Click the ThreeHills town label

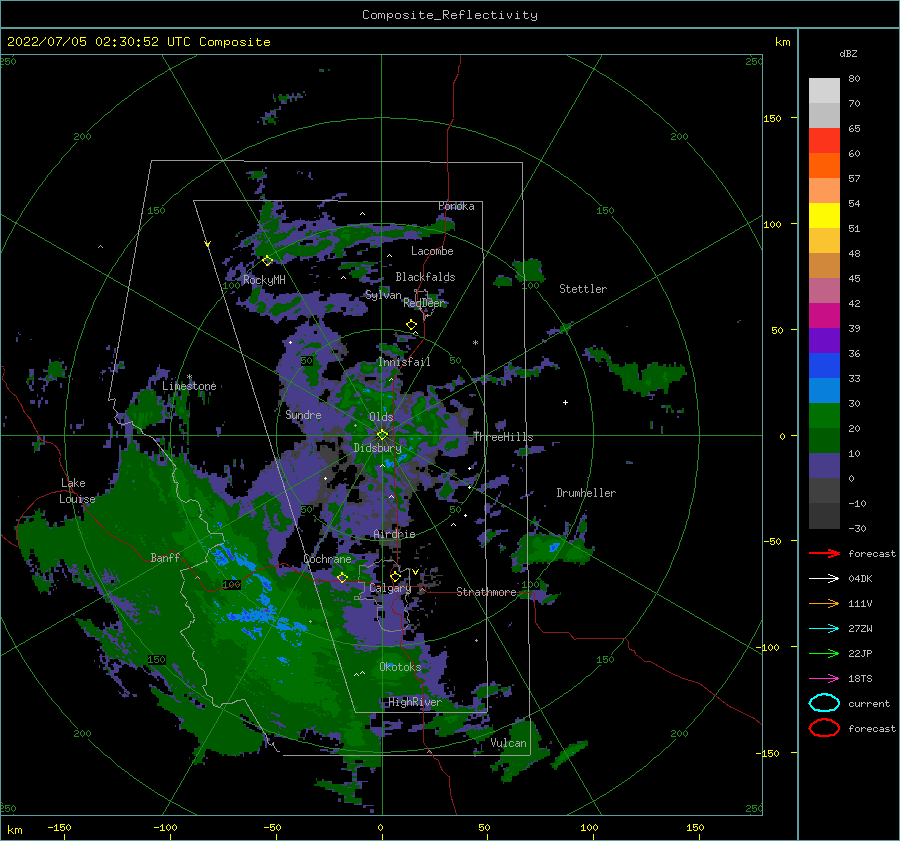pos(503,437)
